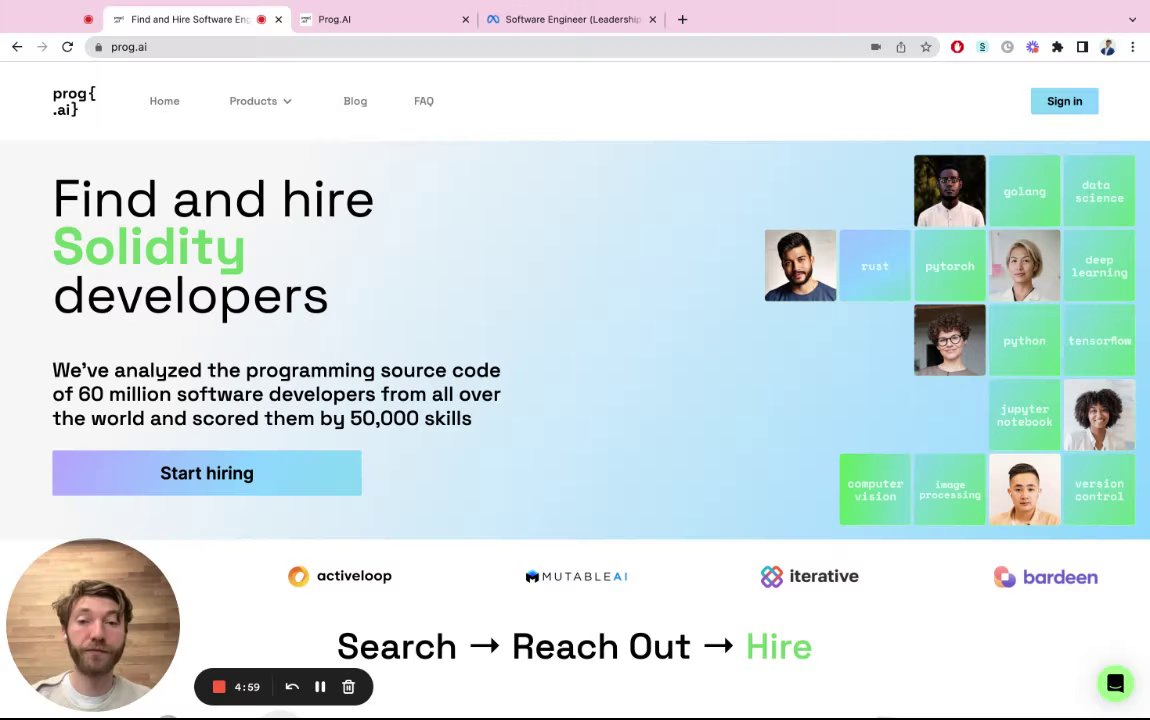The height and width of the screenshot is (720, 1150).
Task: Click the lock icon in address bar
Action: [x=98, y=47]
